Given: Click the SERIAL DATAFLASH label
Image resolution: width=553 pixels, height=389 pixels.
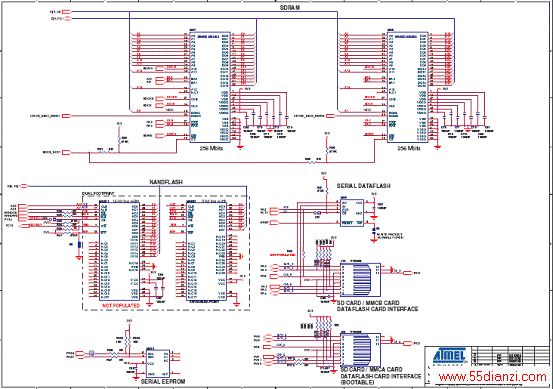Looking at the screenshot, I should point(363,186).
